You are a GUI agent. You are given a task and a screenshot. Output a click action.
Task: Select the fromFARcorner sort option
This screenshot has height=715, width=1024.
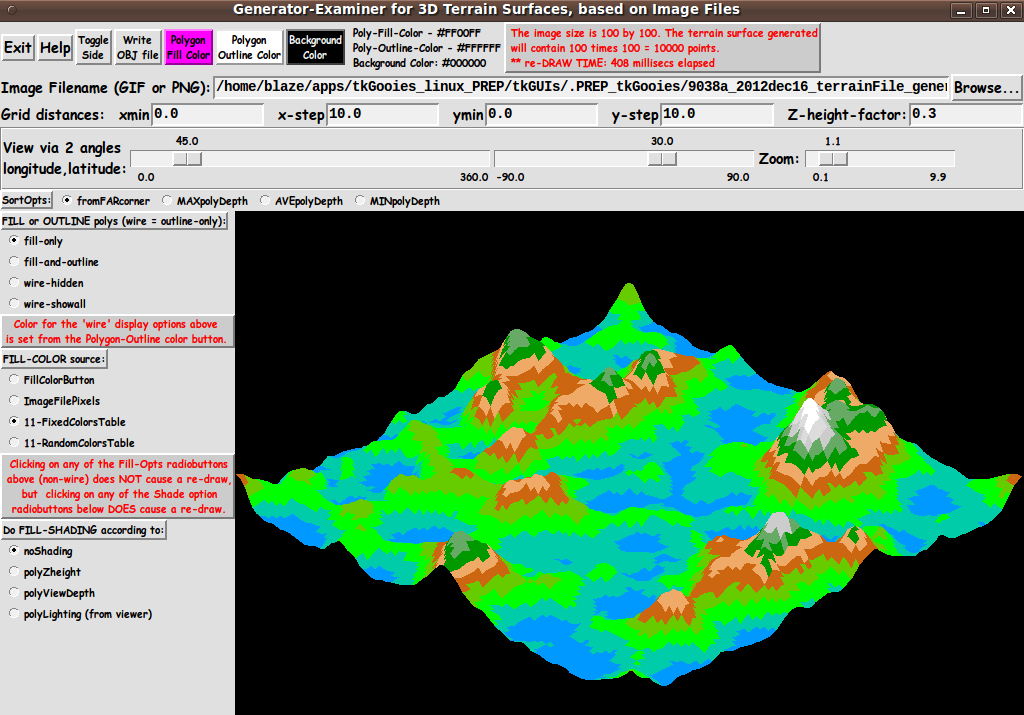pos(106,201)
